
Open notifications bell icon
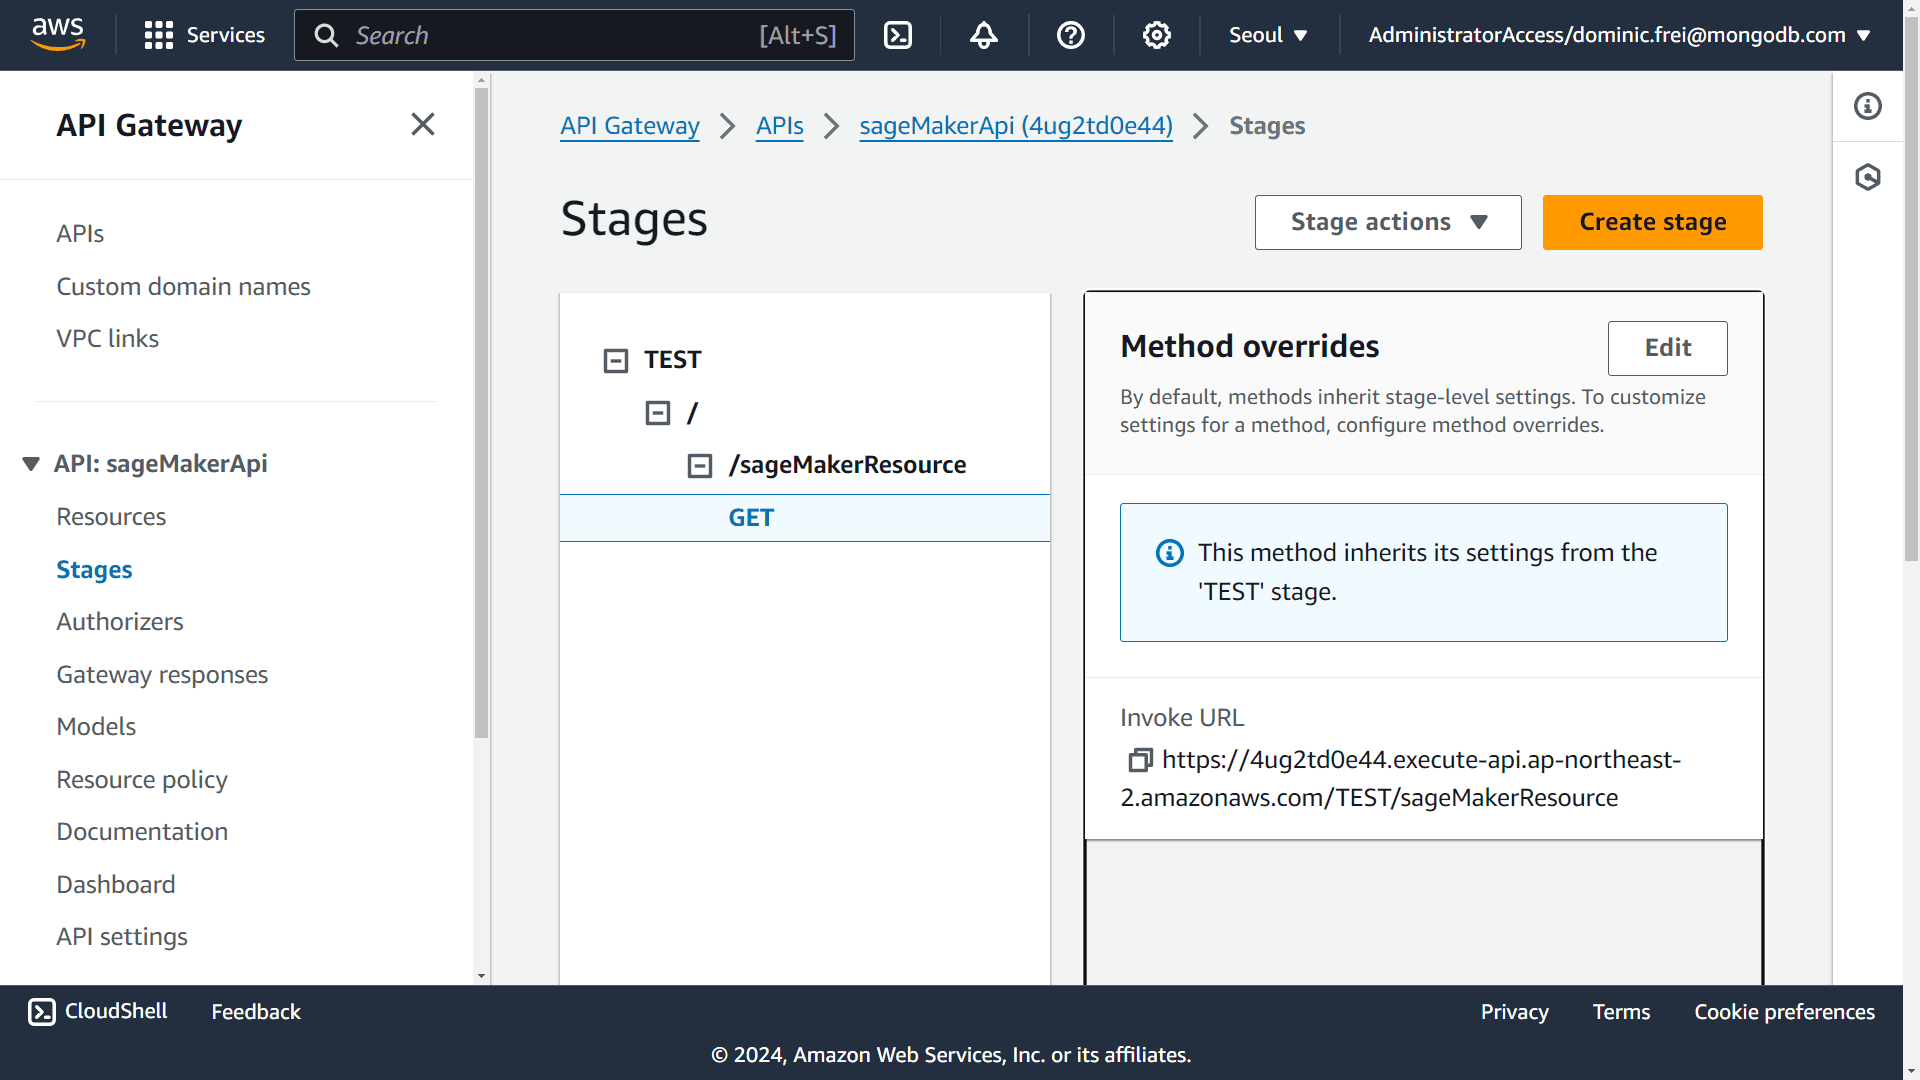[984, 35]
